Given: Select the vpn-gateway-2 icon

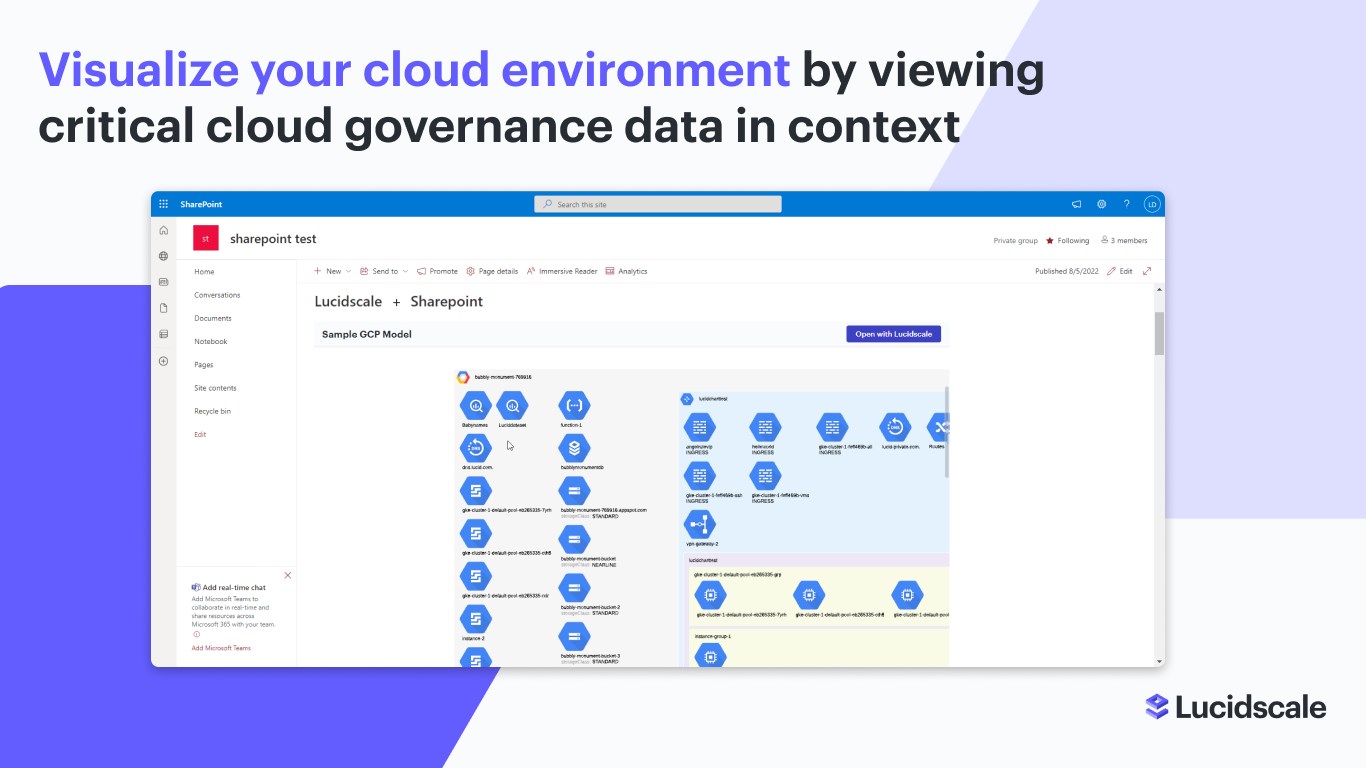Looking at the screenshot, I should 700,524.
